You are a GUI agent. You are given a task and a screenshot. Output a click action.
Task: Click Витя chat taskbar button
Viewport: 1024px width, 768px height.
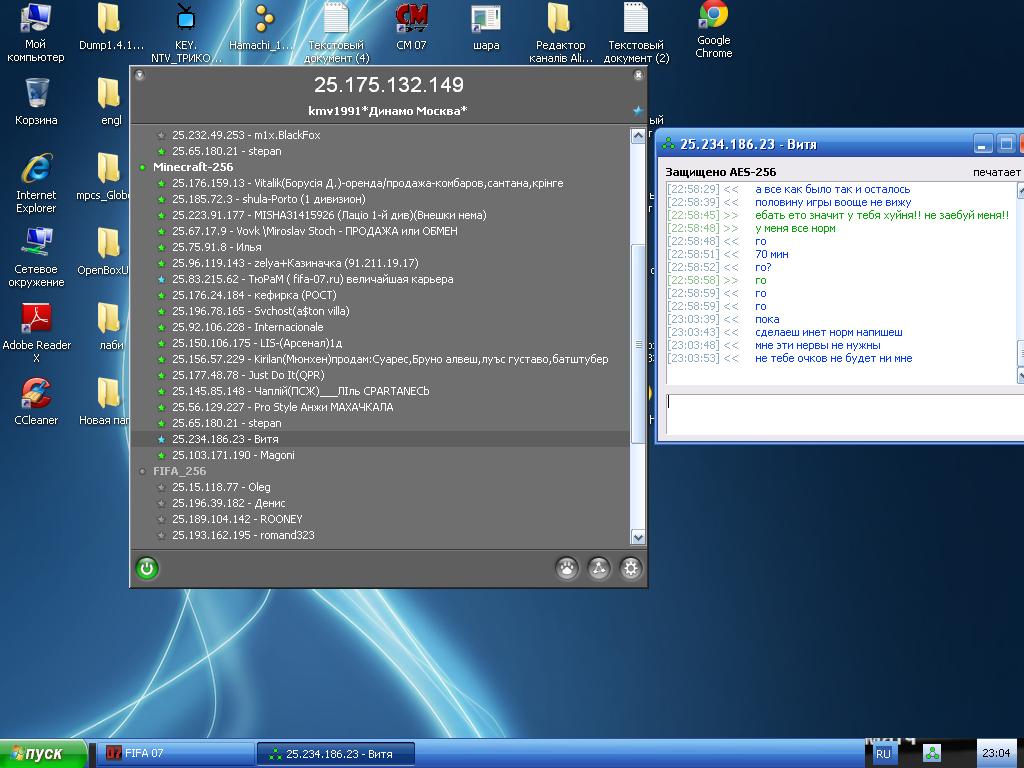pyautogui.click(x=336, y=754)
